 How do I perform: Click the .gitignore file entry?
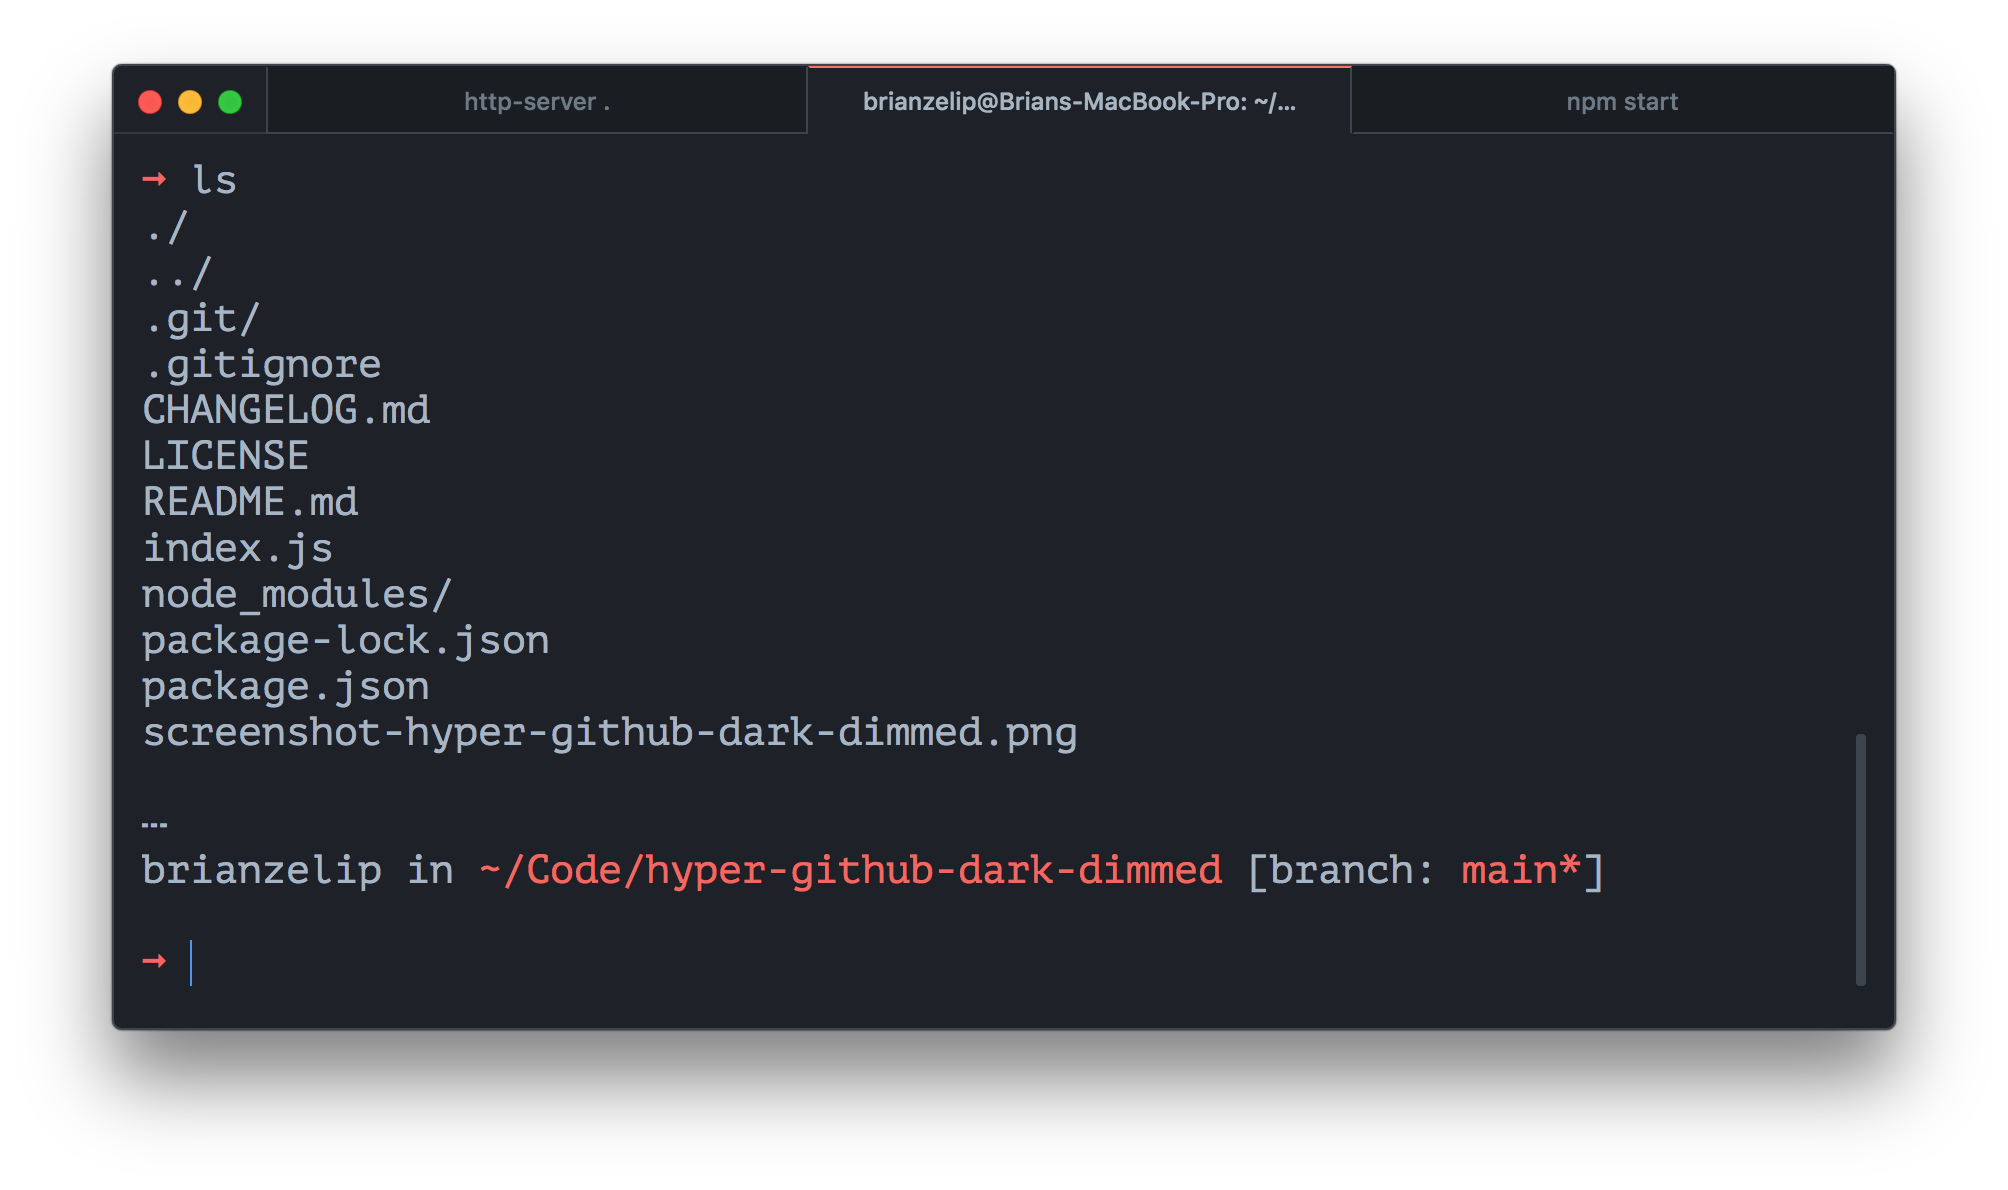pyautogui.click(x=262, y=364)
